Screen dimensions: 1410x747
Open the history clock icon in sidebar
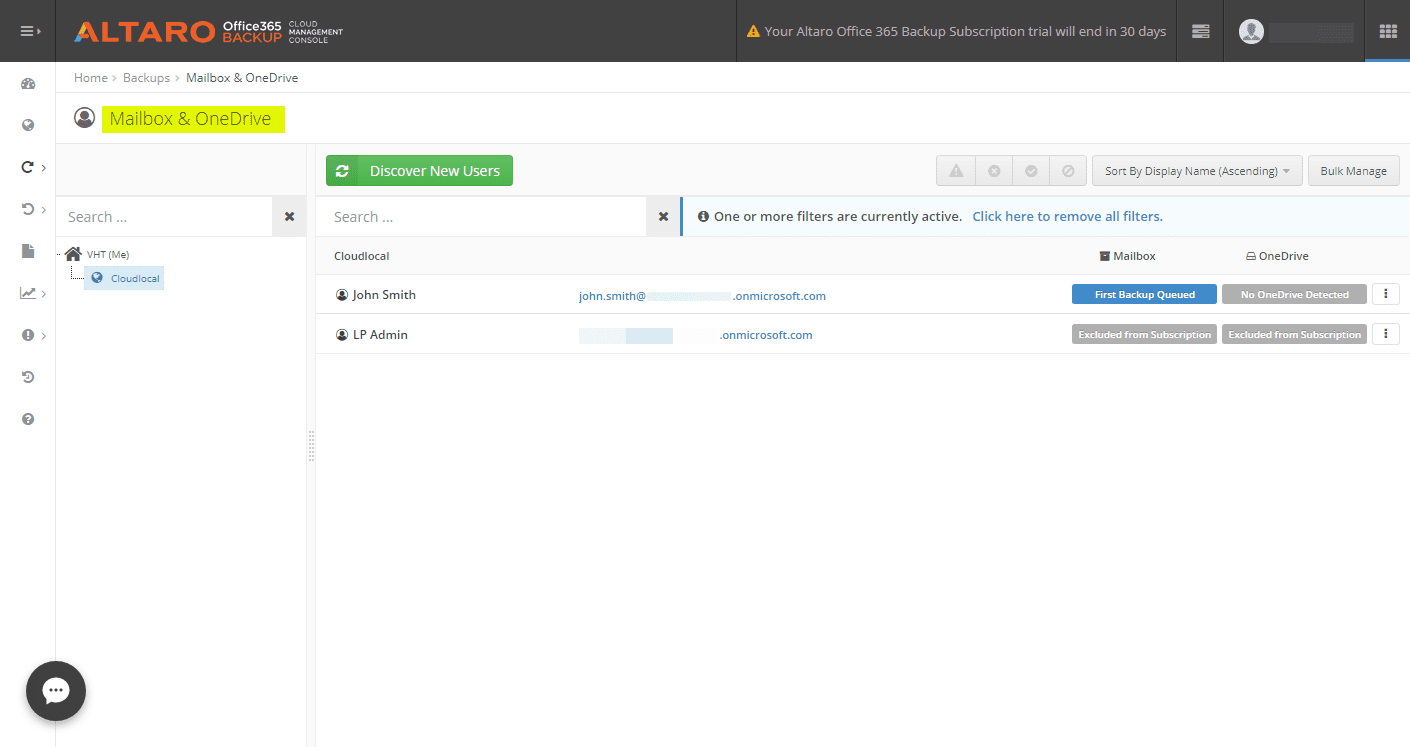click(28, 377)
